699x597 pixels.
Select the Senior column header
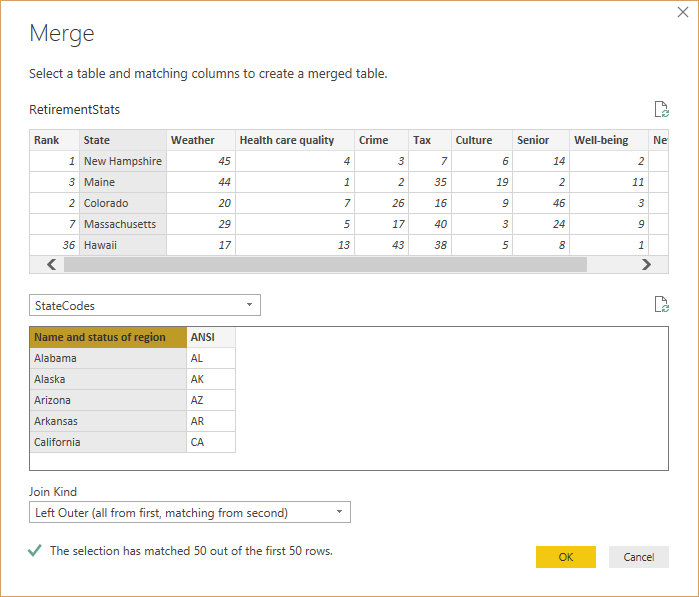point(541,140)
